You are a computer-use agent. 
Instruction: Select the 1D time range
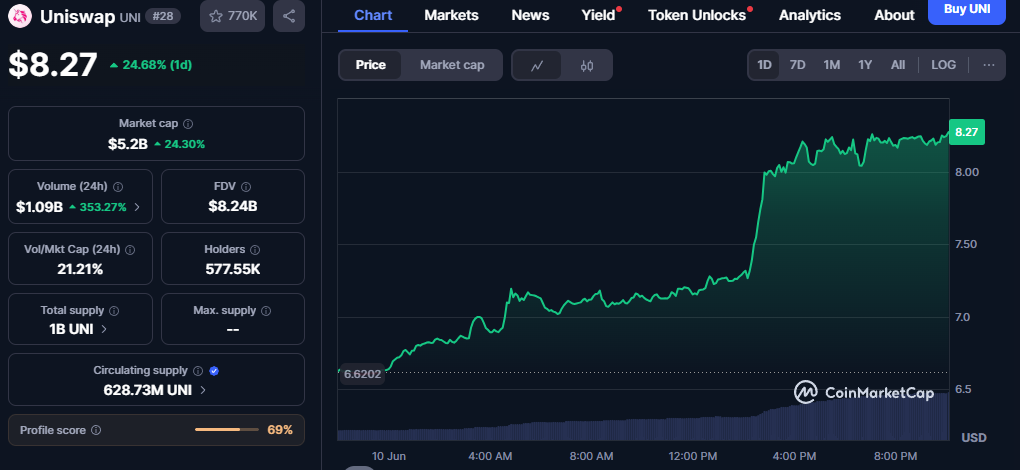(x=764, y=65)
